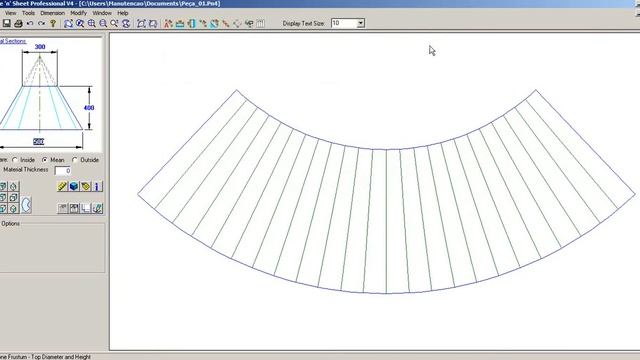Open the Tools menu
The image size is (640, 360).
[28, 13]
